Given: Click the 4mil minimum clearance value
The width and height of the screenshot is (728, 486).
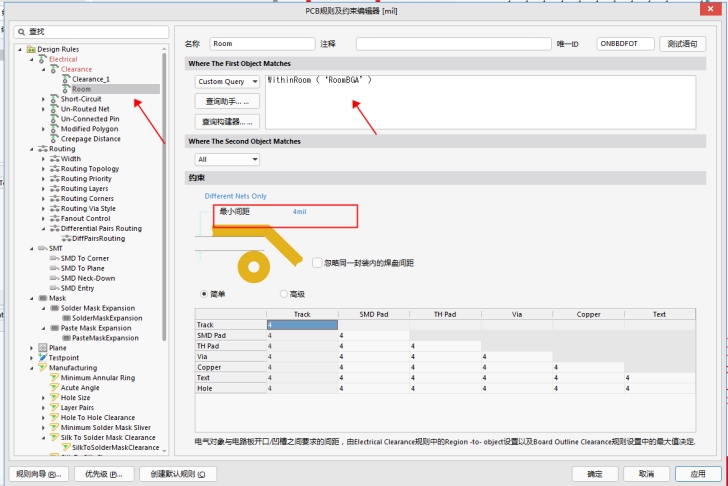Looking at the screenshot, I should point(299,212).
